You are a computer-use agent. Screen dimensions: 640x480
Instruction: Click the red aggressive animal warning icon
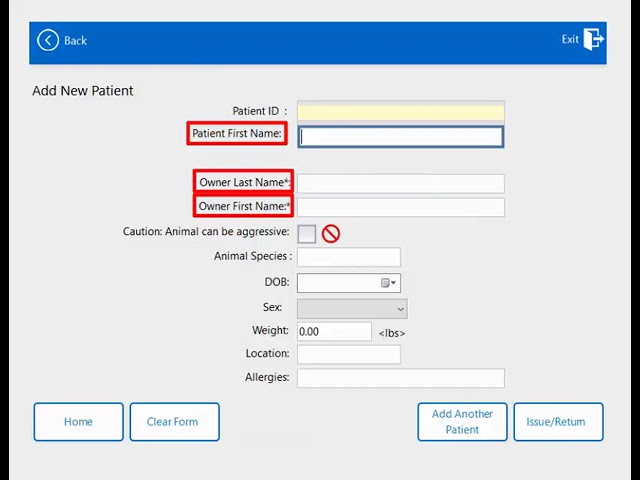coord(331,234)
